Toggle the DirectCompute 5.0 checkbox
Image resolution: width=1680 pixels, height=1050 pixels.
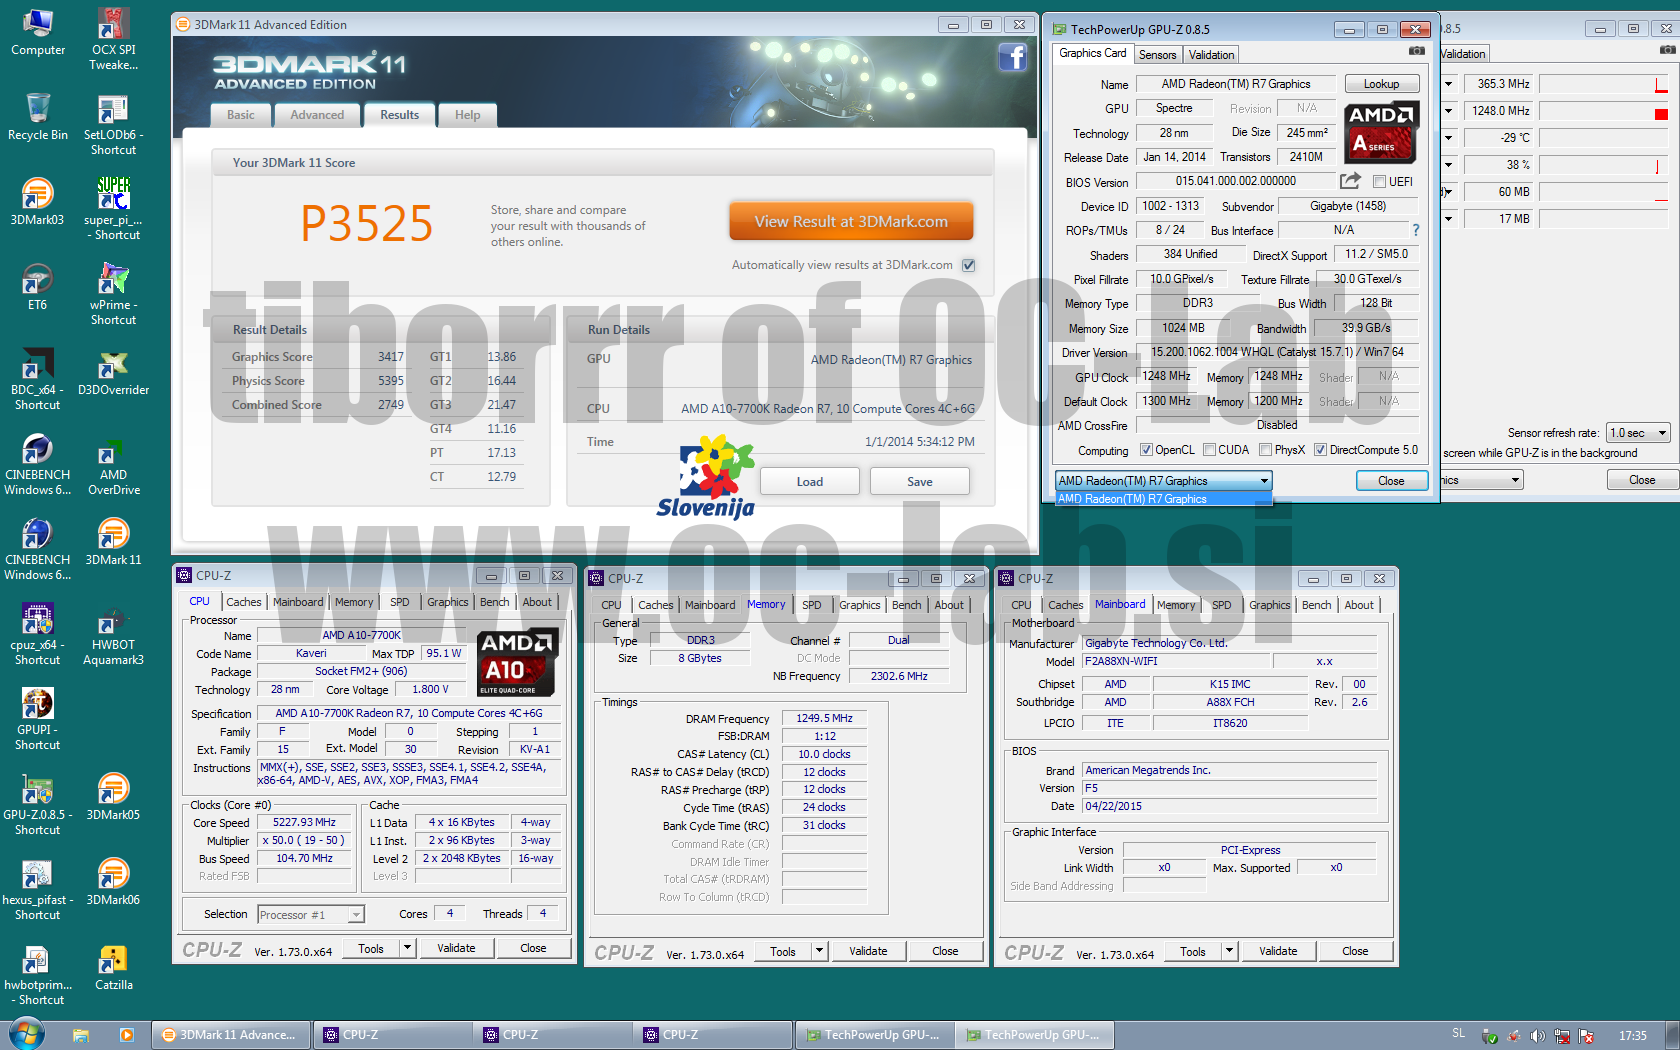[1320, 450]
